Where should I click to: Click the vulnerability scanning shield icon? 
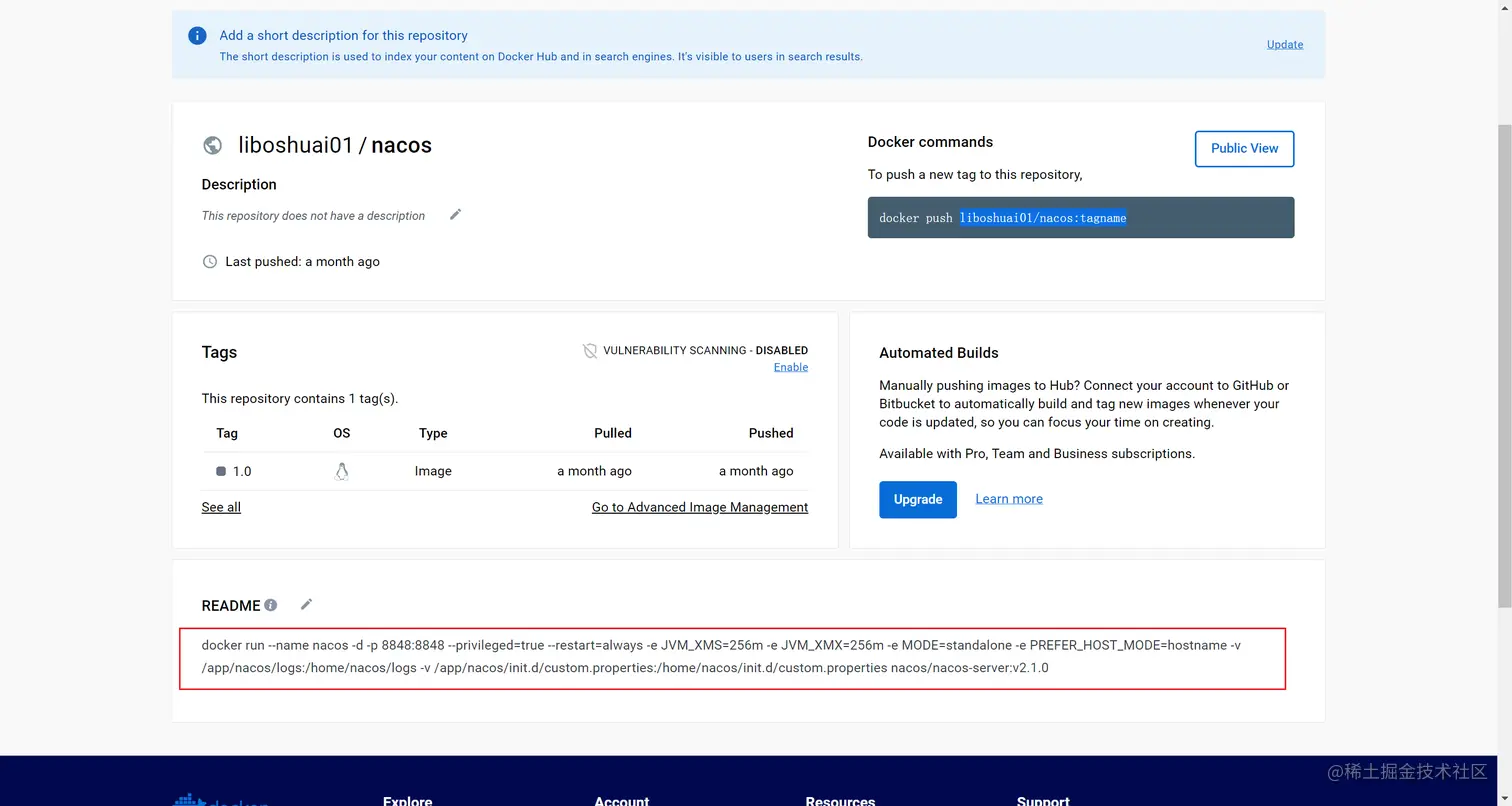(x=590, y=351)
